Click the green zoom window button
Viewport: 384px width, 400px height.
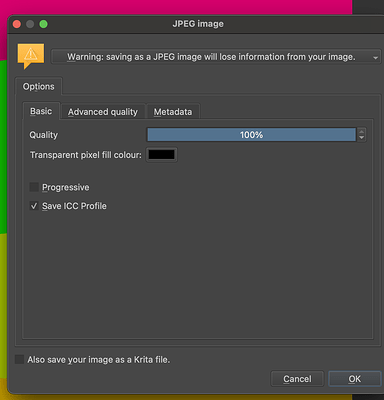[x=43, y=24]
